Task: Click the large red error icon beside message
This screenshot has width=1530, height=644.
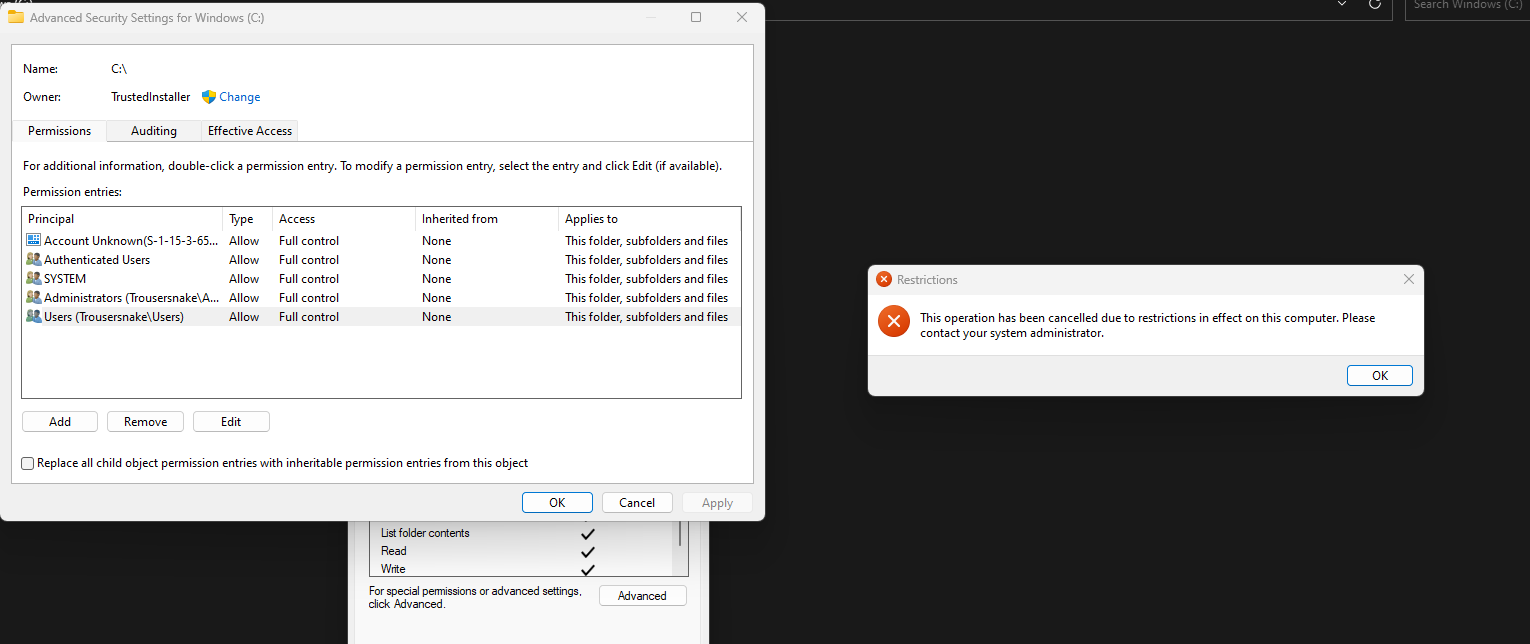Action: coord(894,322)
